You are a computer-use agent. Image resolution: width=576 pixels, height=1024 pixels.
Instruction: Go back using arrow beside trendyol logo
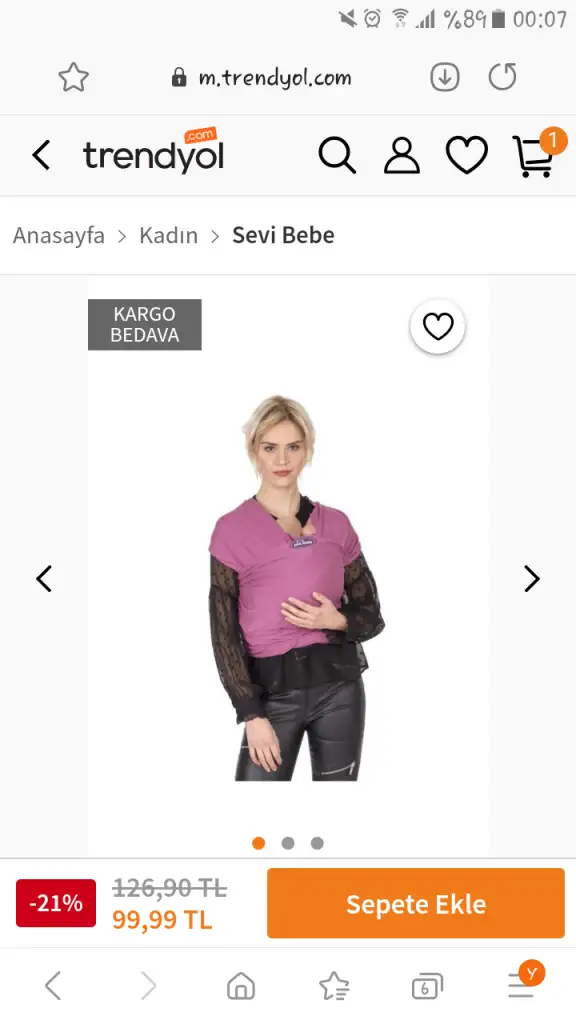41,155
